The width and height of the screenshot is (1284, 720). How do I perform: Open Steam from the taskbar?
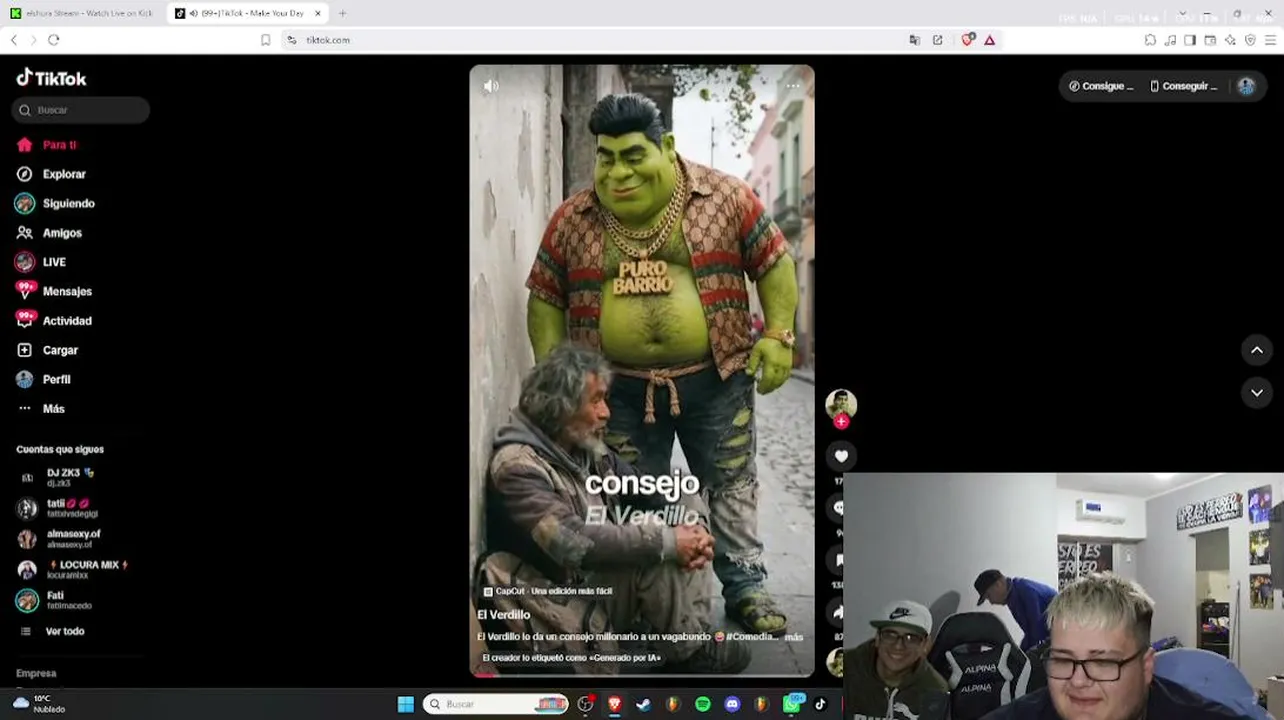pos(643,704)
